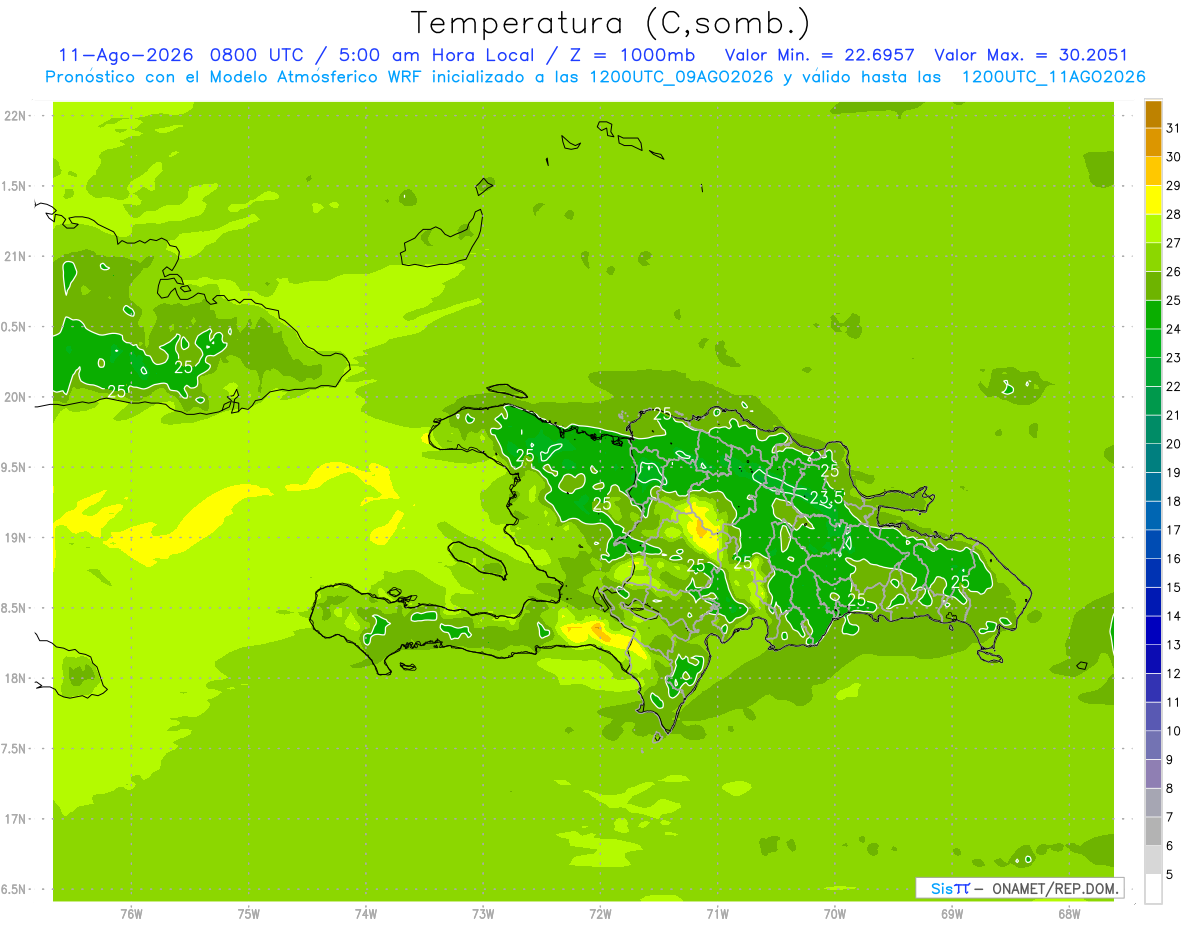Click the yellow legend color between 28 and 29
Viewport: 1200px width, 927px height.
click(x=1153, y=200)
